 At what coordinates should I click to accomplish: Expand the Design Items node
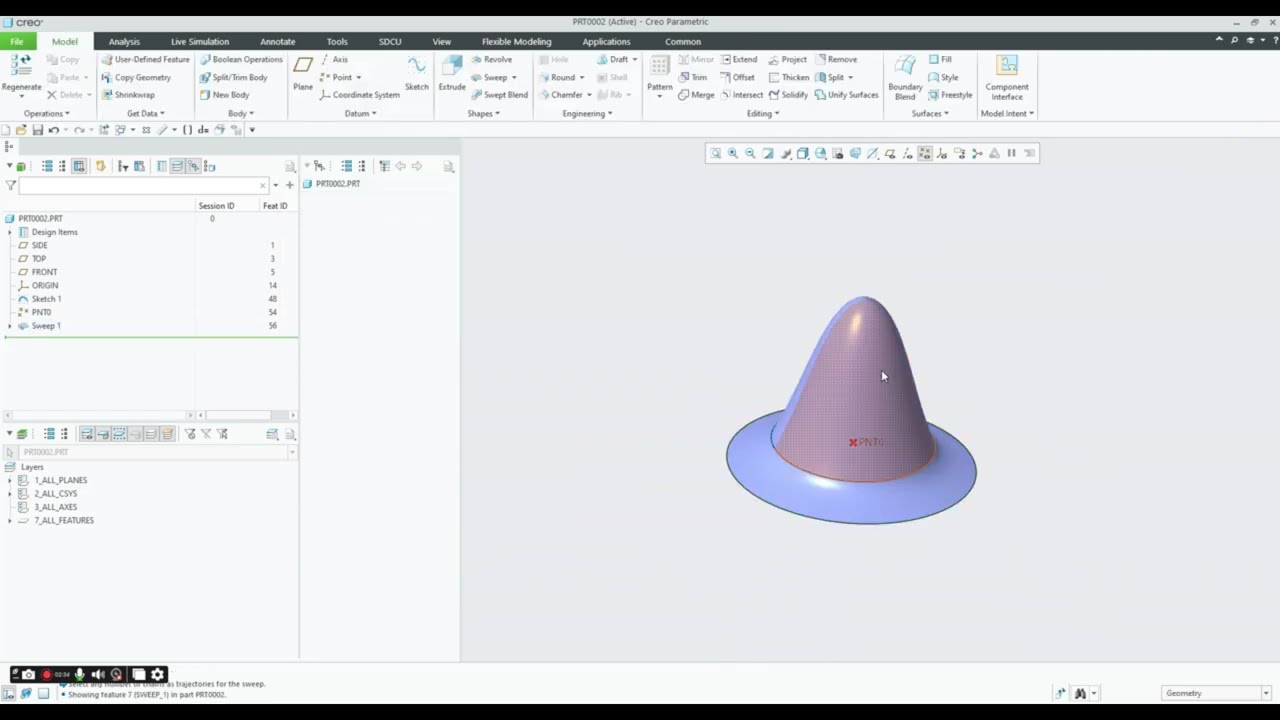tap(10, 232)
